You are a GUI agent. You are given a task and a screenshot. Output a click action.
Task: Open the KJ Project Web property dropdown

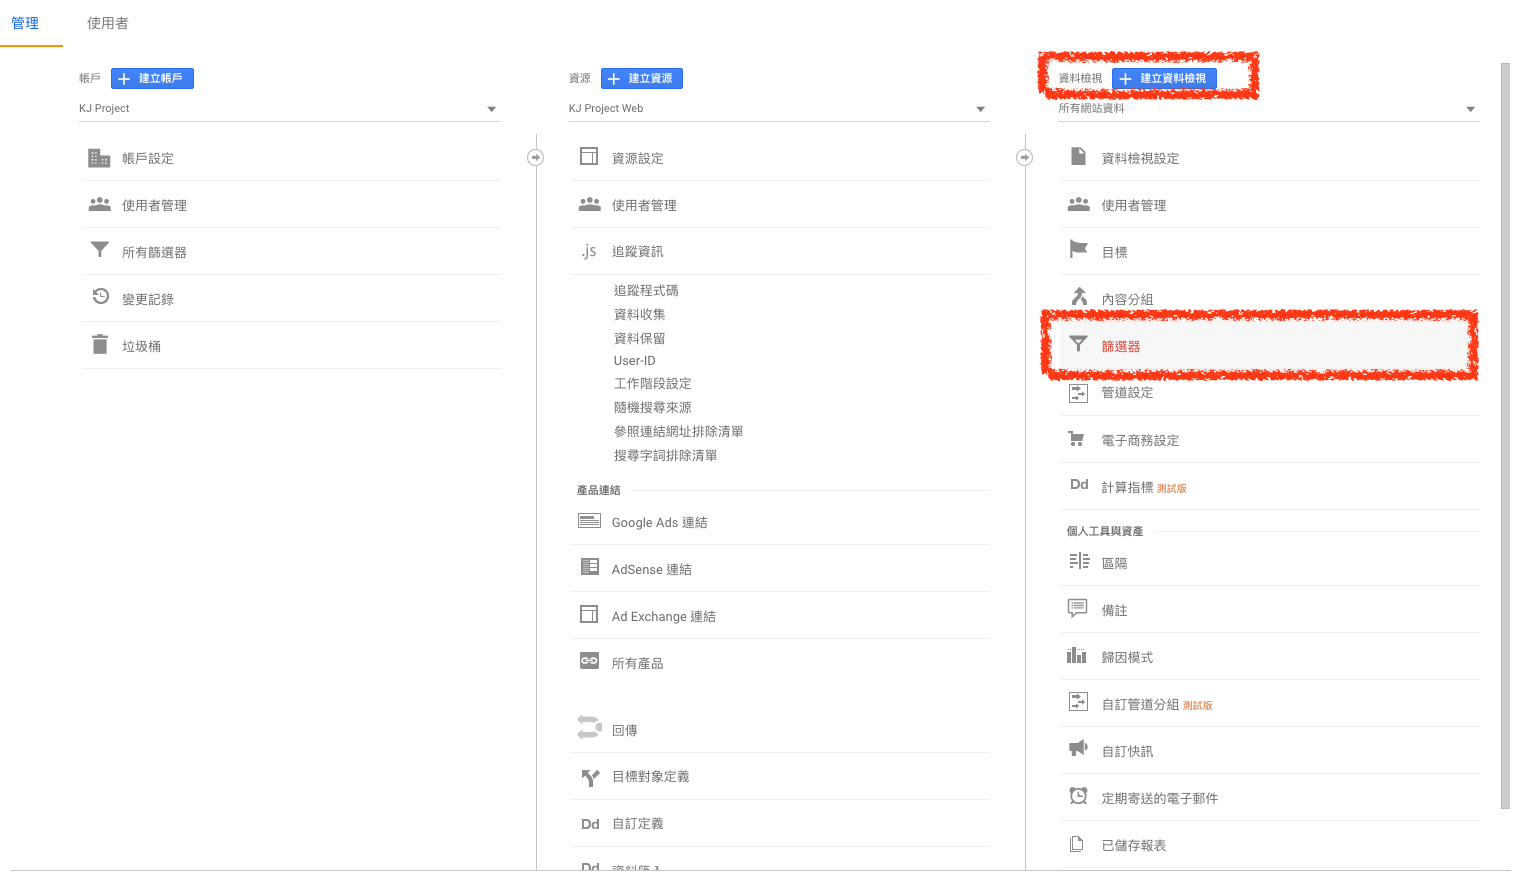pos(779,108)
